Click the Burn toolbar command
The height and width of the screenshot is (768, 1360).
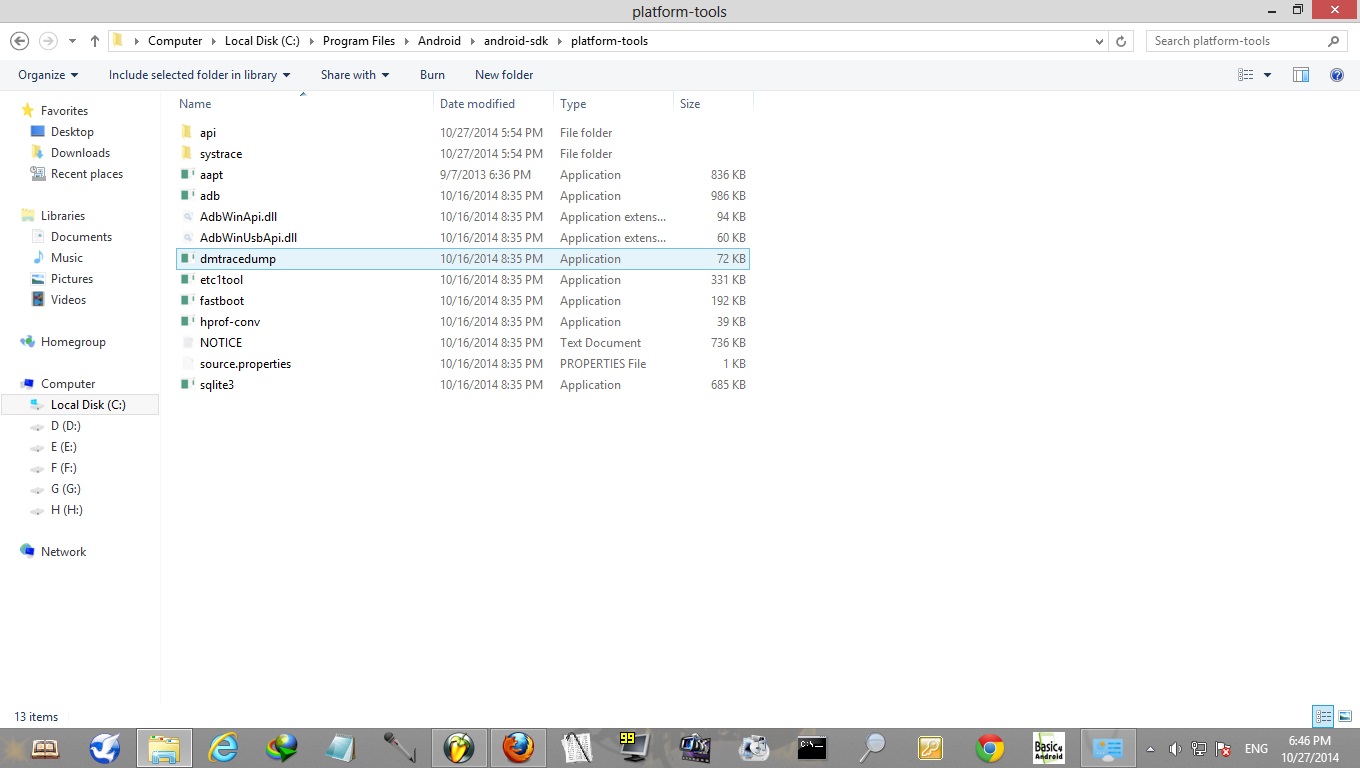pos(432,75)
